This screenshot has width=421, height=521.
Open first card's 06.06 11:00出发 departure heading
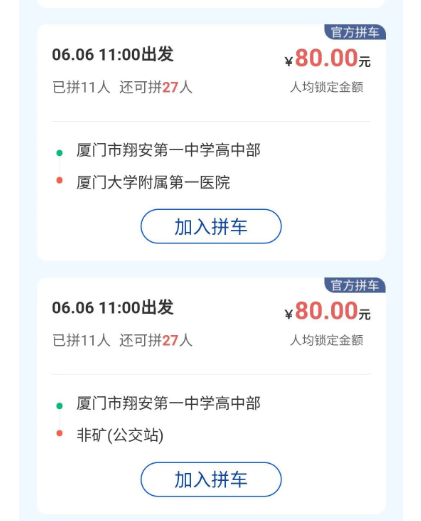(x=113, y=54)
